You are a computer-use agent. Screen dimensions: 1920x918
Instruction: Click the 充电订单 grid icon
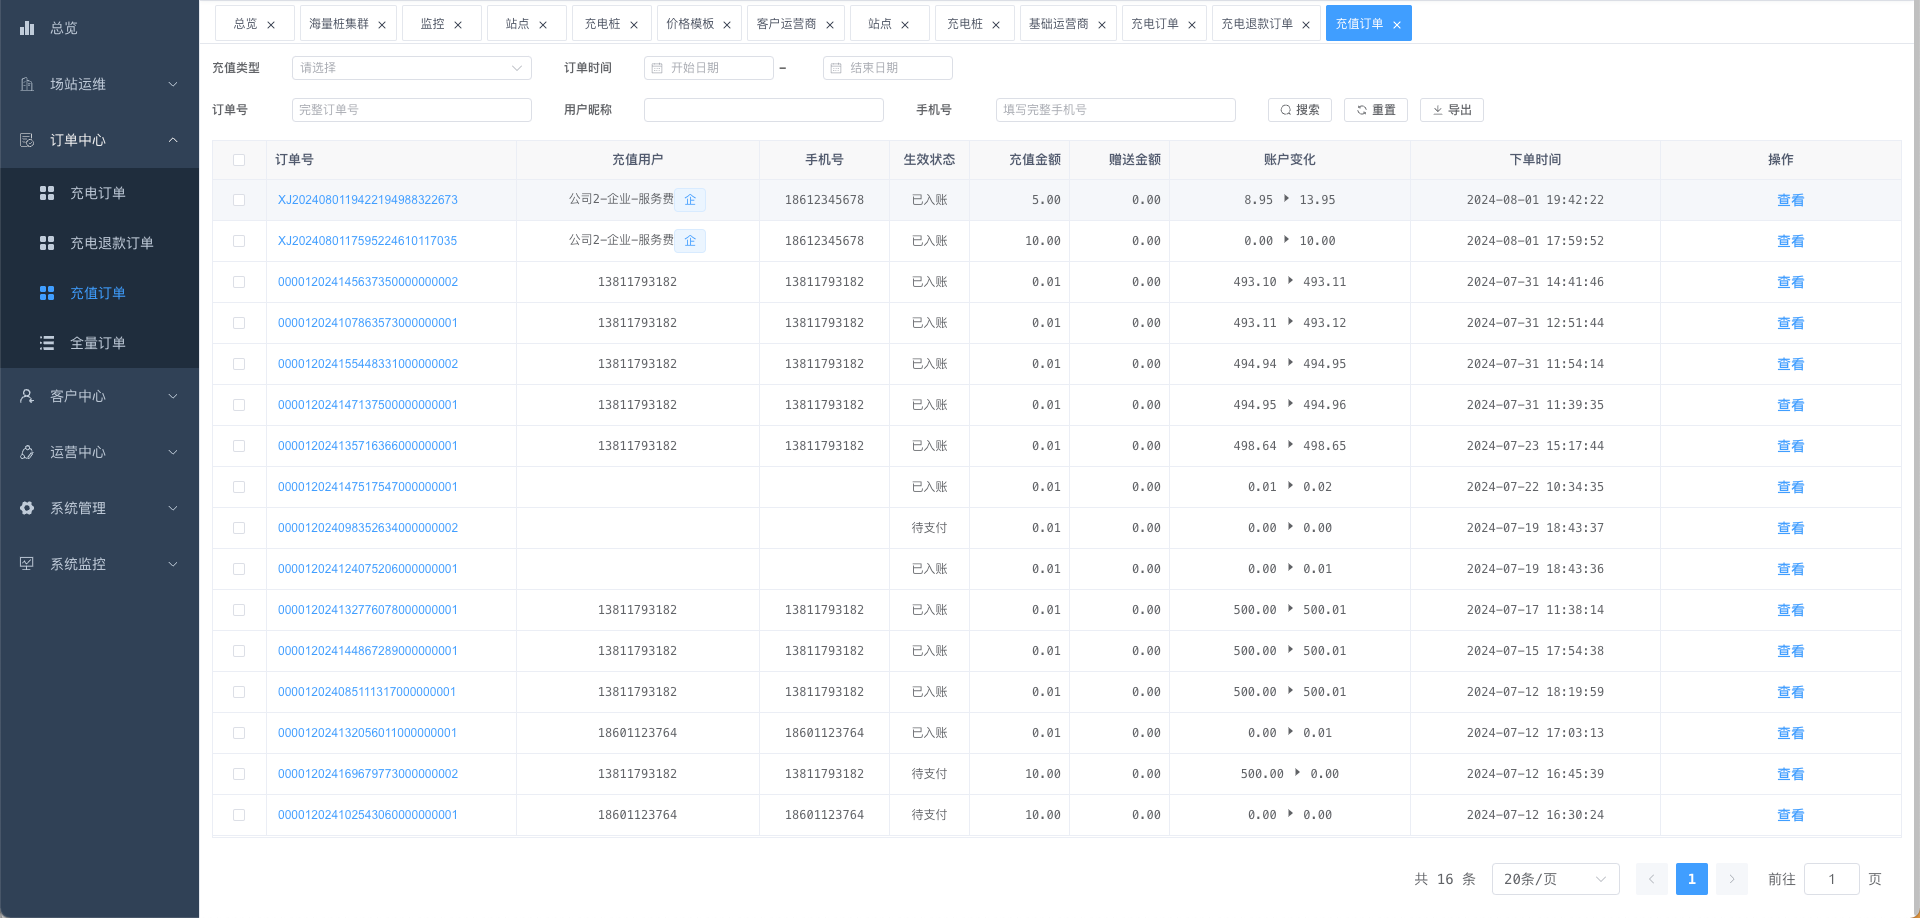pyautogui.click(x=47, y=193)
